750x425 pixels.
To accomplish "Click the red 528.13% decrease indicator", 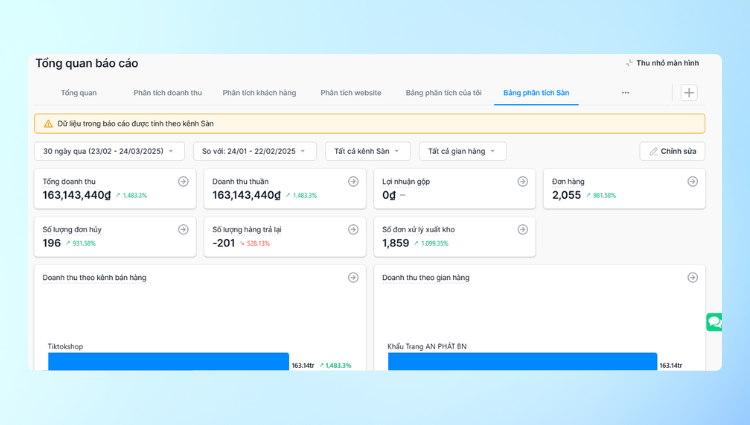I will click(x=255, y=243).
